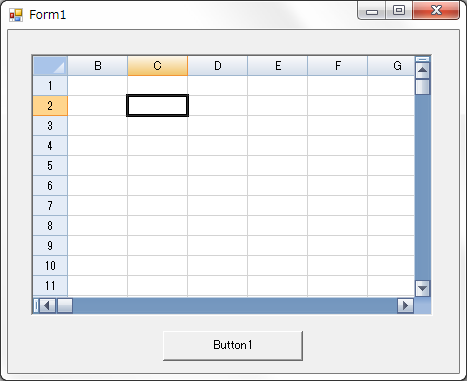
Task: Select row 2 header
Action: coord(50,106)
